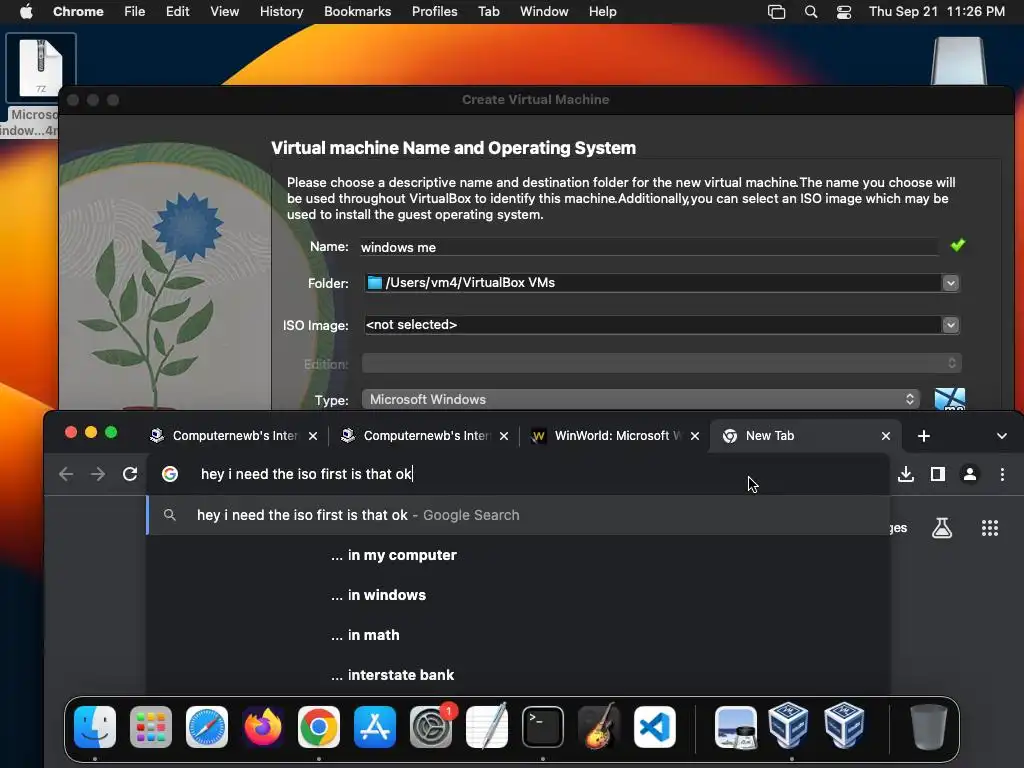Launch Safari from the dock

[207, 727]
